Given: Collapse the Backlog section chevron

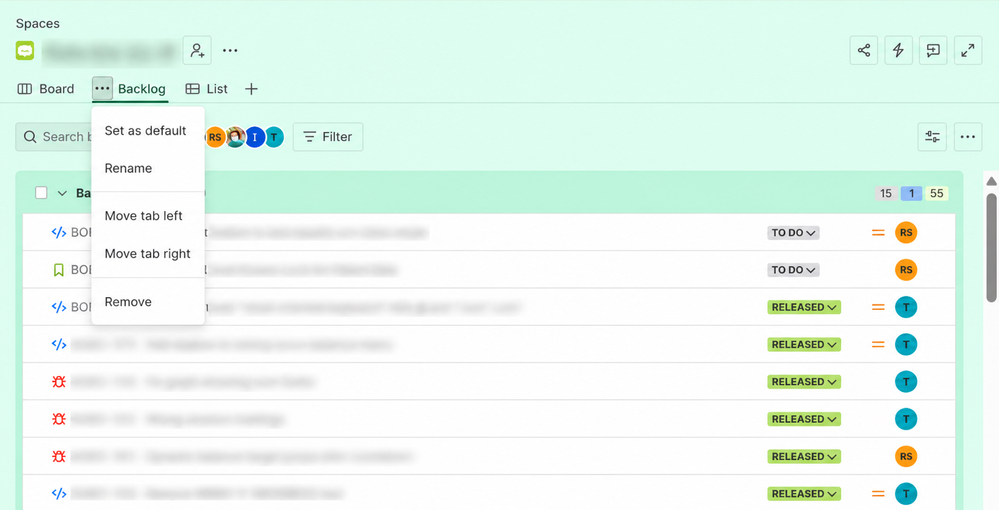Looking at the screenshot, I should point(62,193).
